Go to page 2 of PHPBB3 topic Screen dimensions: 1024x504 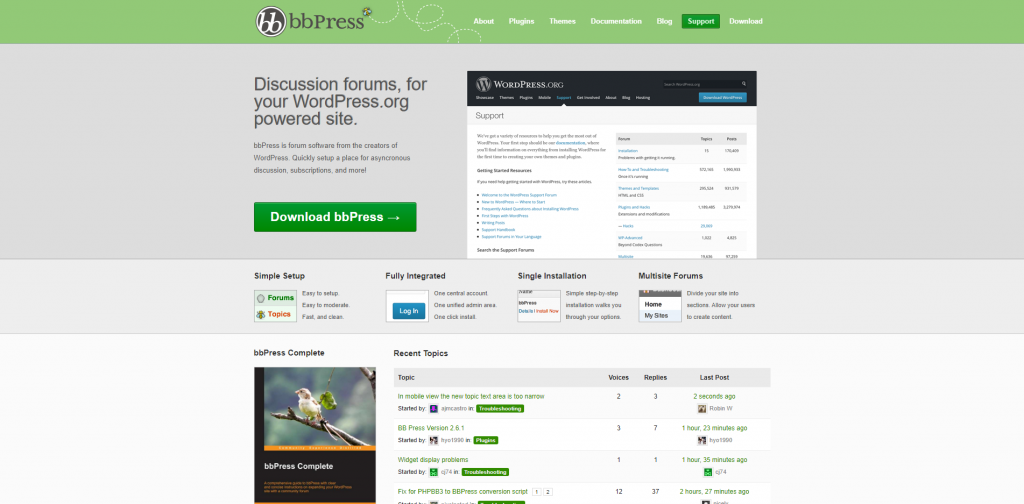[x=548, y=492]
